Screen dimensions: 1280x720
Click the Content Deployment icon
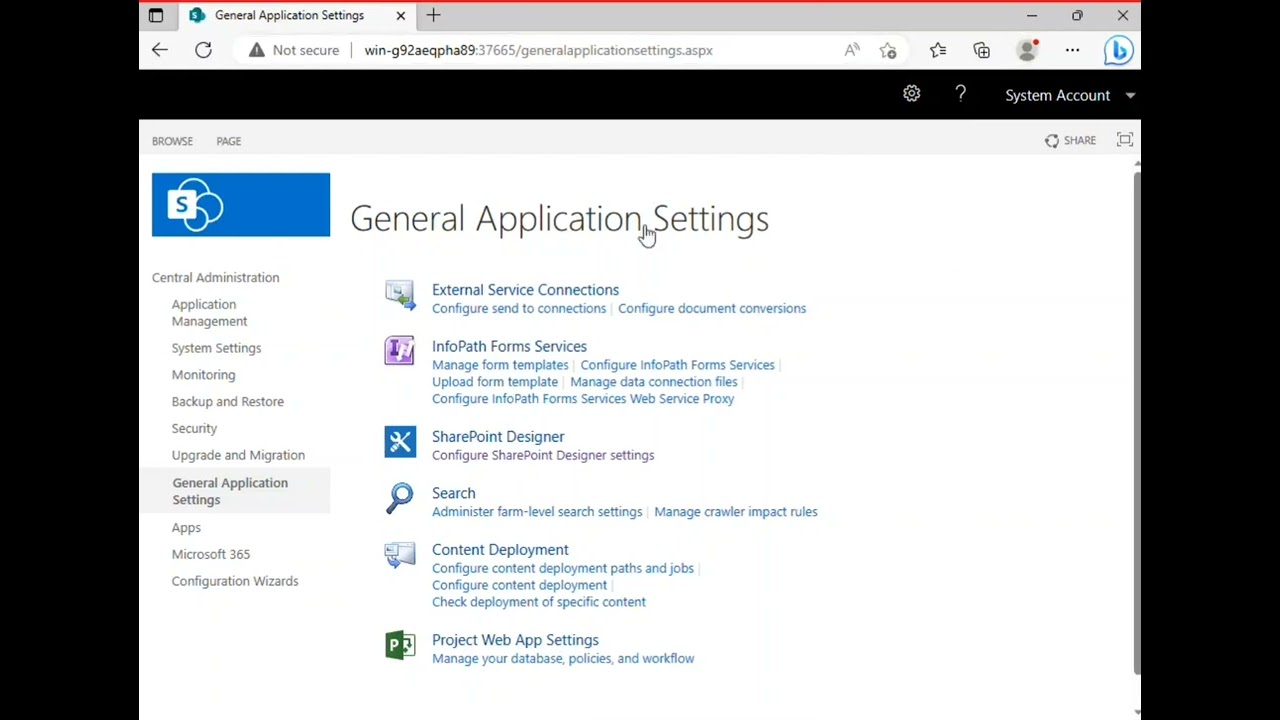400,555
